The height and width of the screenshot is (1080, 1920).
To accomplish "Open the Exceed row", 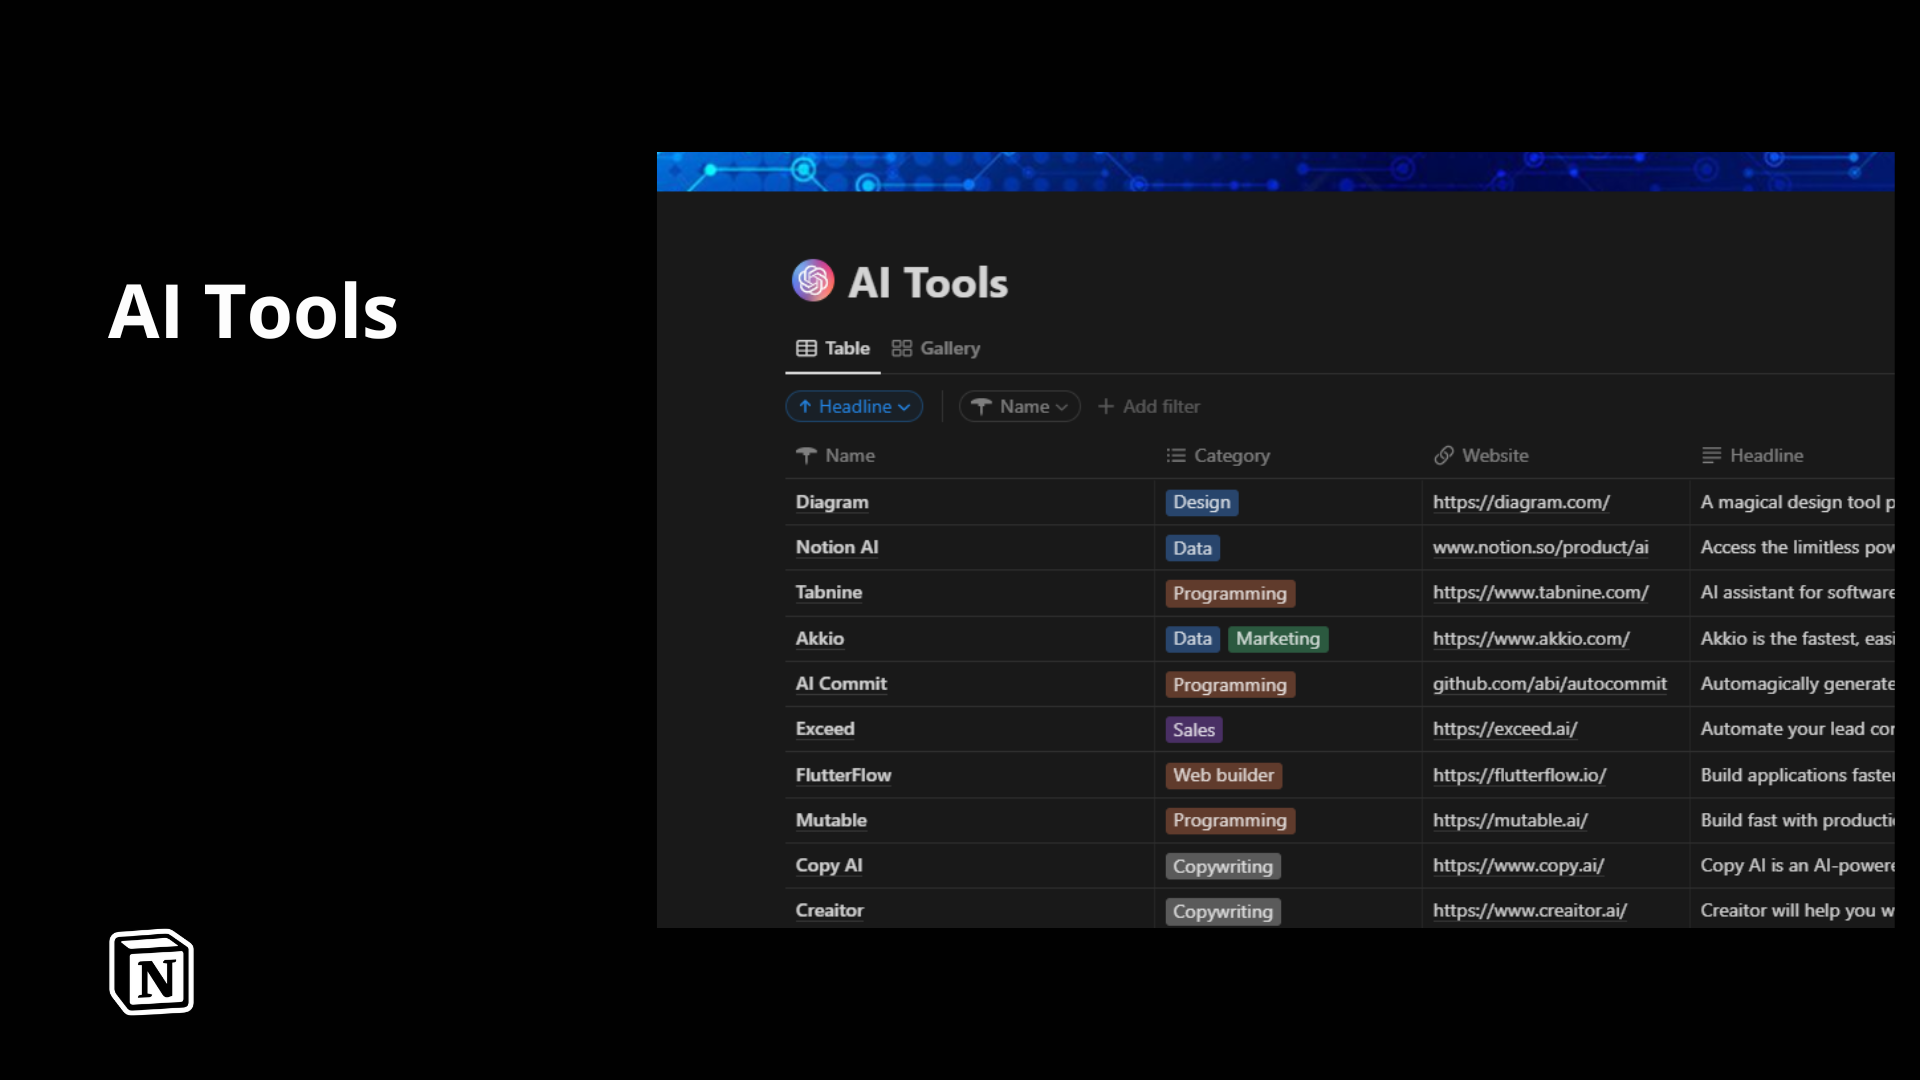I will 825,728.
